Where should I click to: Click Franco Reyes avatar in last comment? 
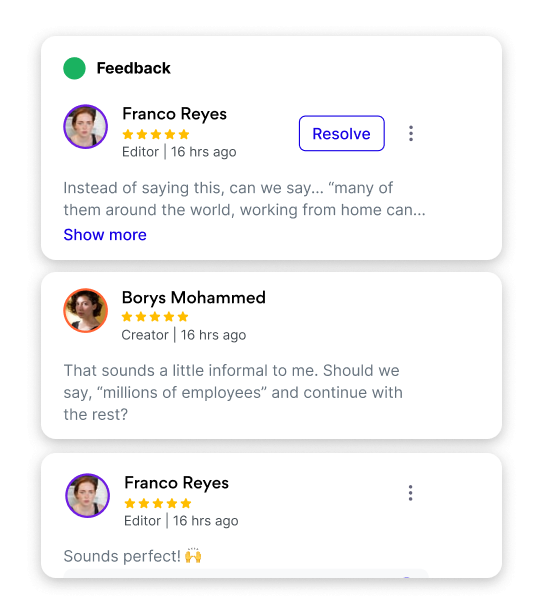click(x=87, y=496)
